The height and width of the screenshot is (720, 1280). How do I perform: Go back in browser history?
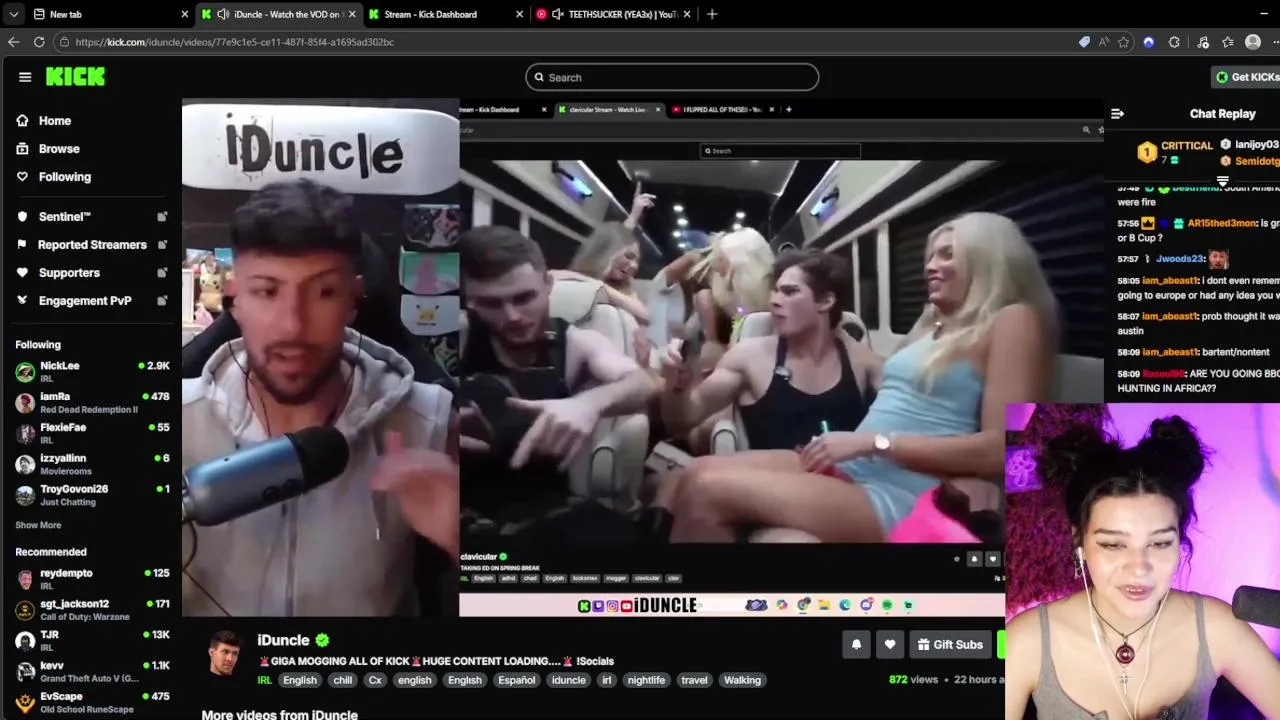pyautogui.click(x=13, y=42)
